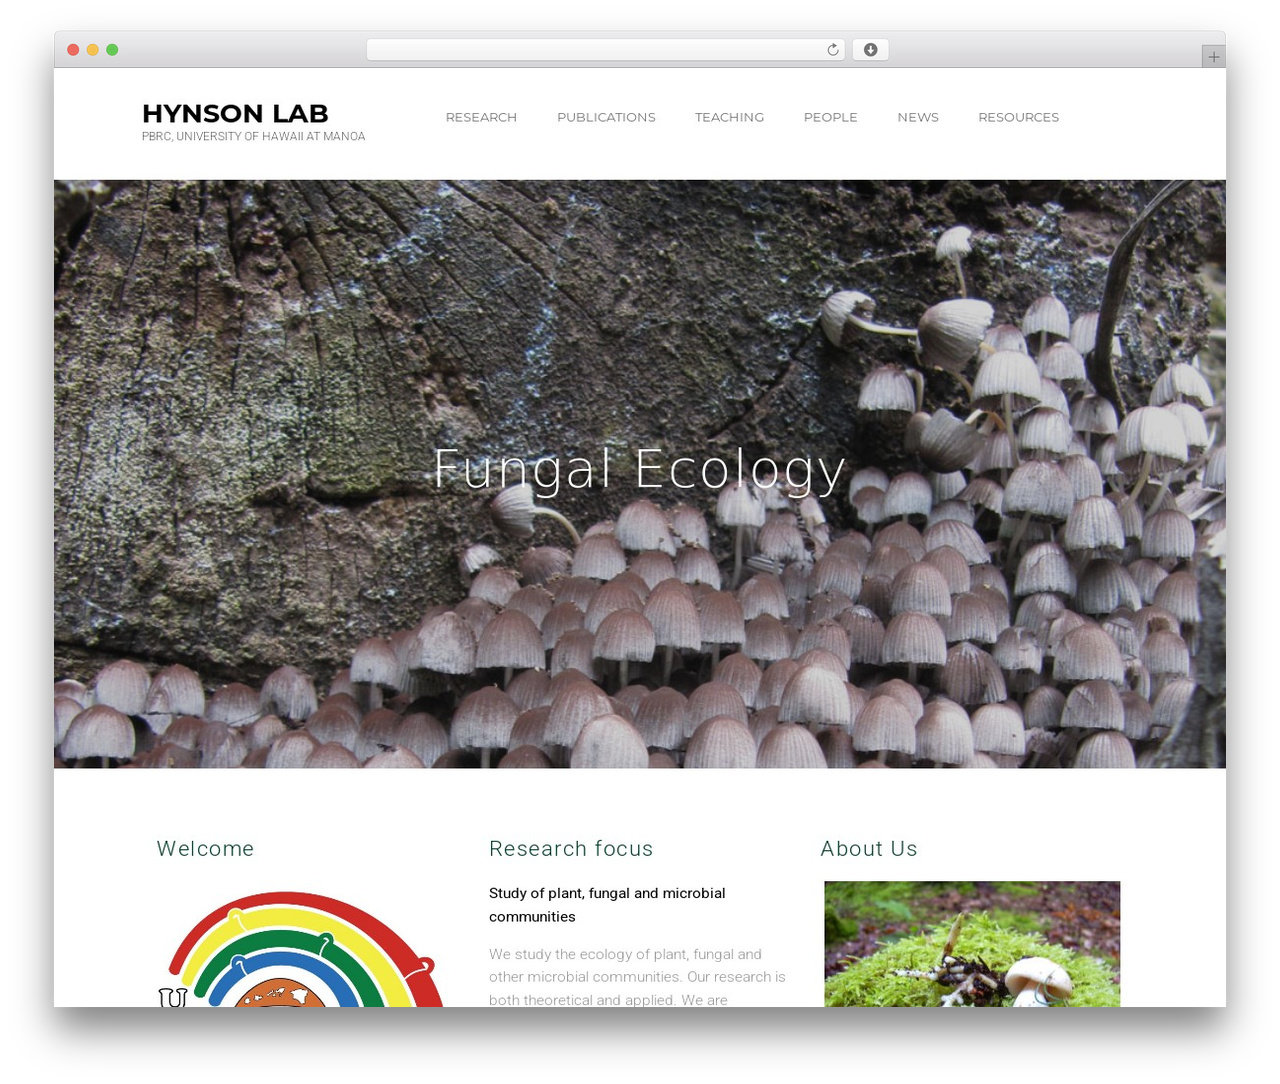Screen dimensions: 1280x1084
Task: Open the News section
Action: click(918, 117)
